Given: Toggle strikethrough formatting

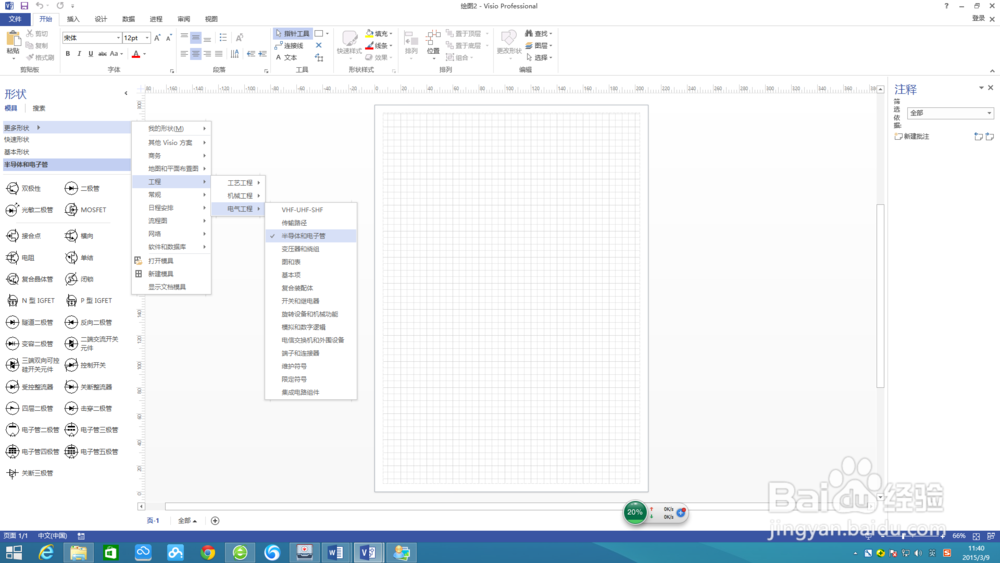Looking at the screenshot, I should [102, 54].
